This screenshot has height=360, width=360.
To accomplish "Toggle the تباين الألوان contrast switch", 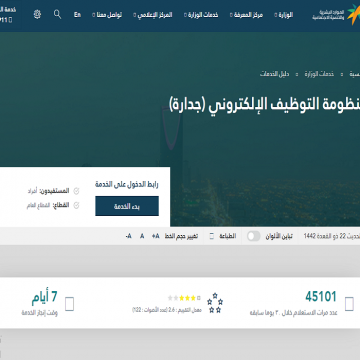I will coord(254,236).
